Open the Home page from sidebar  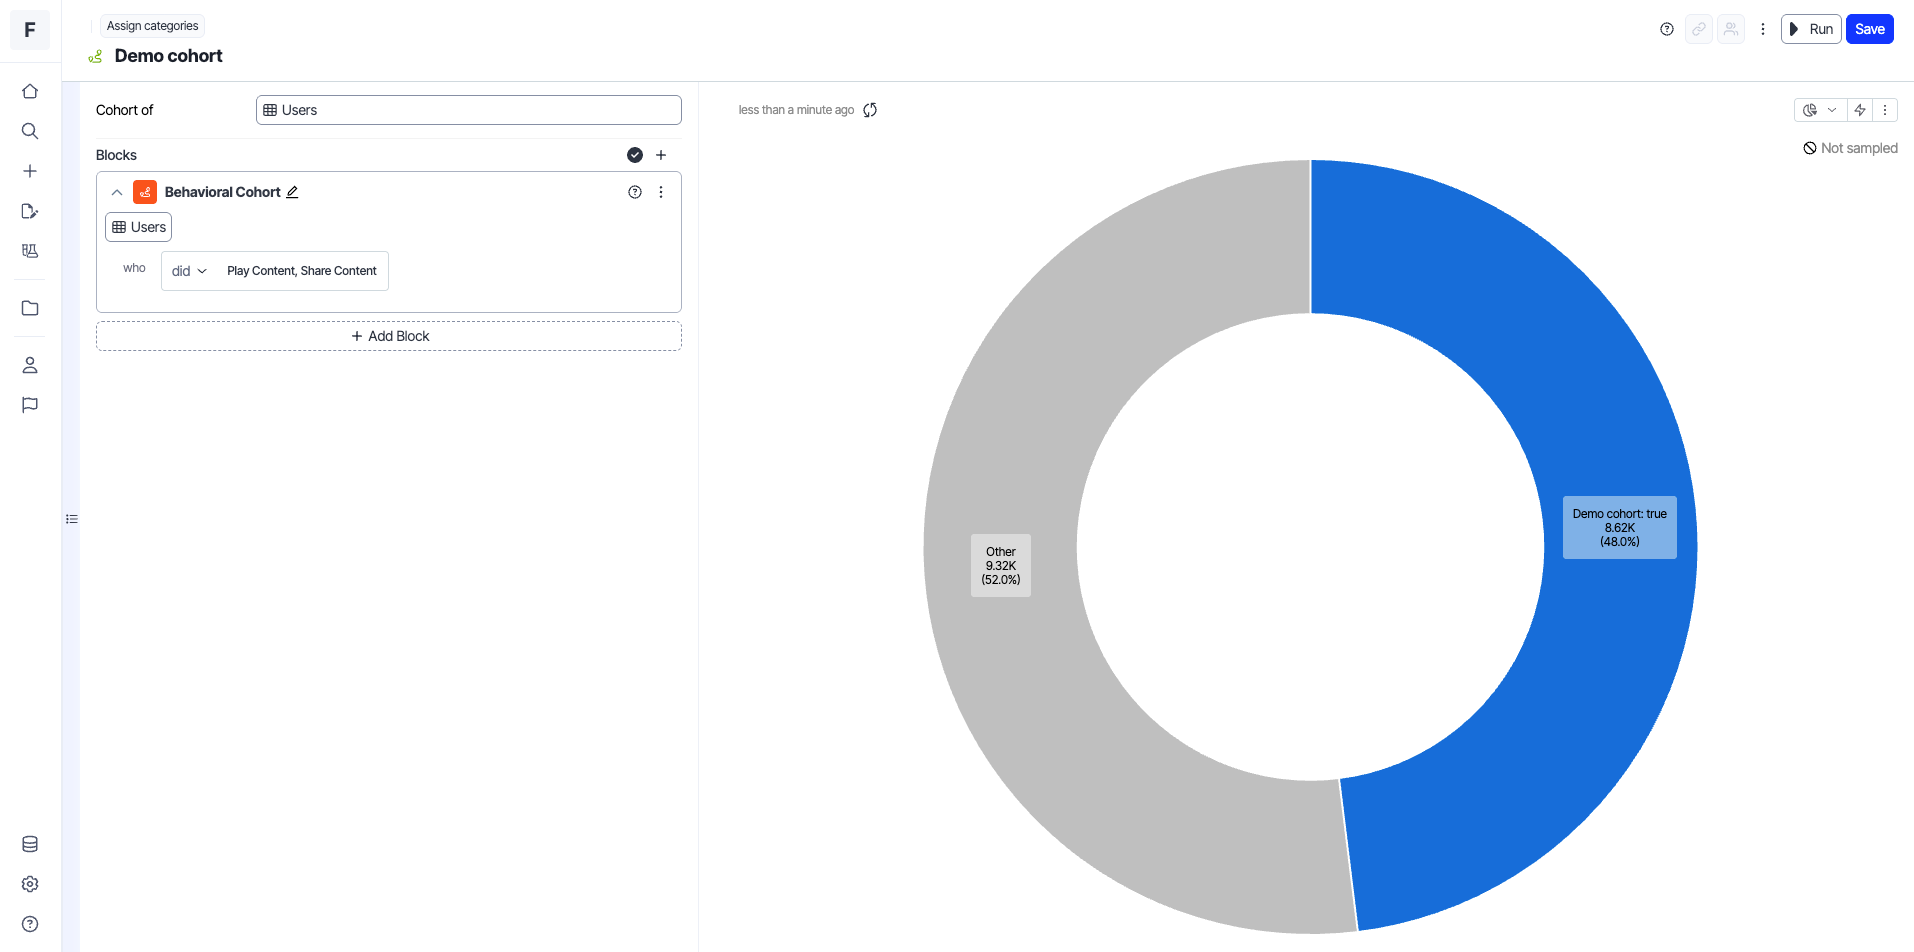tap(30, 91)
